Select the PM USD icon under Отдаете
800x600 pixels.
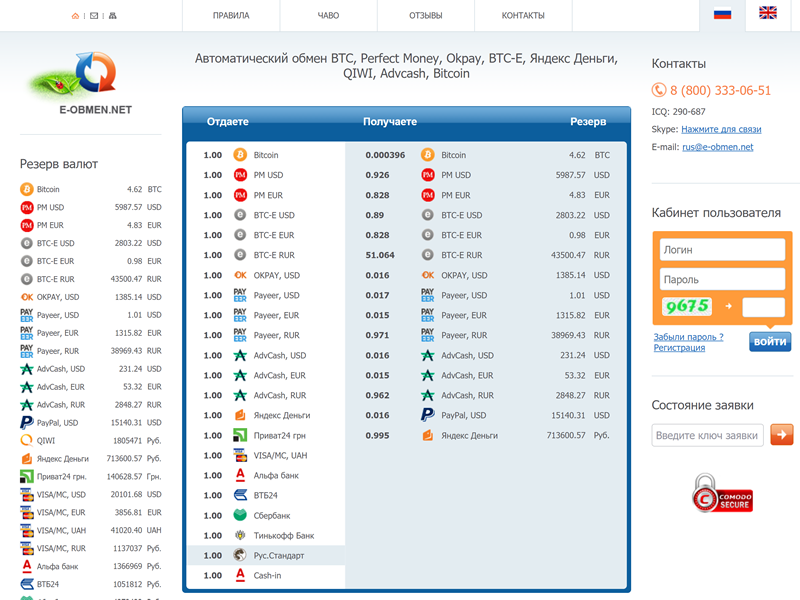pyautogui.click(x=240, y=175)
